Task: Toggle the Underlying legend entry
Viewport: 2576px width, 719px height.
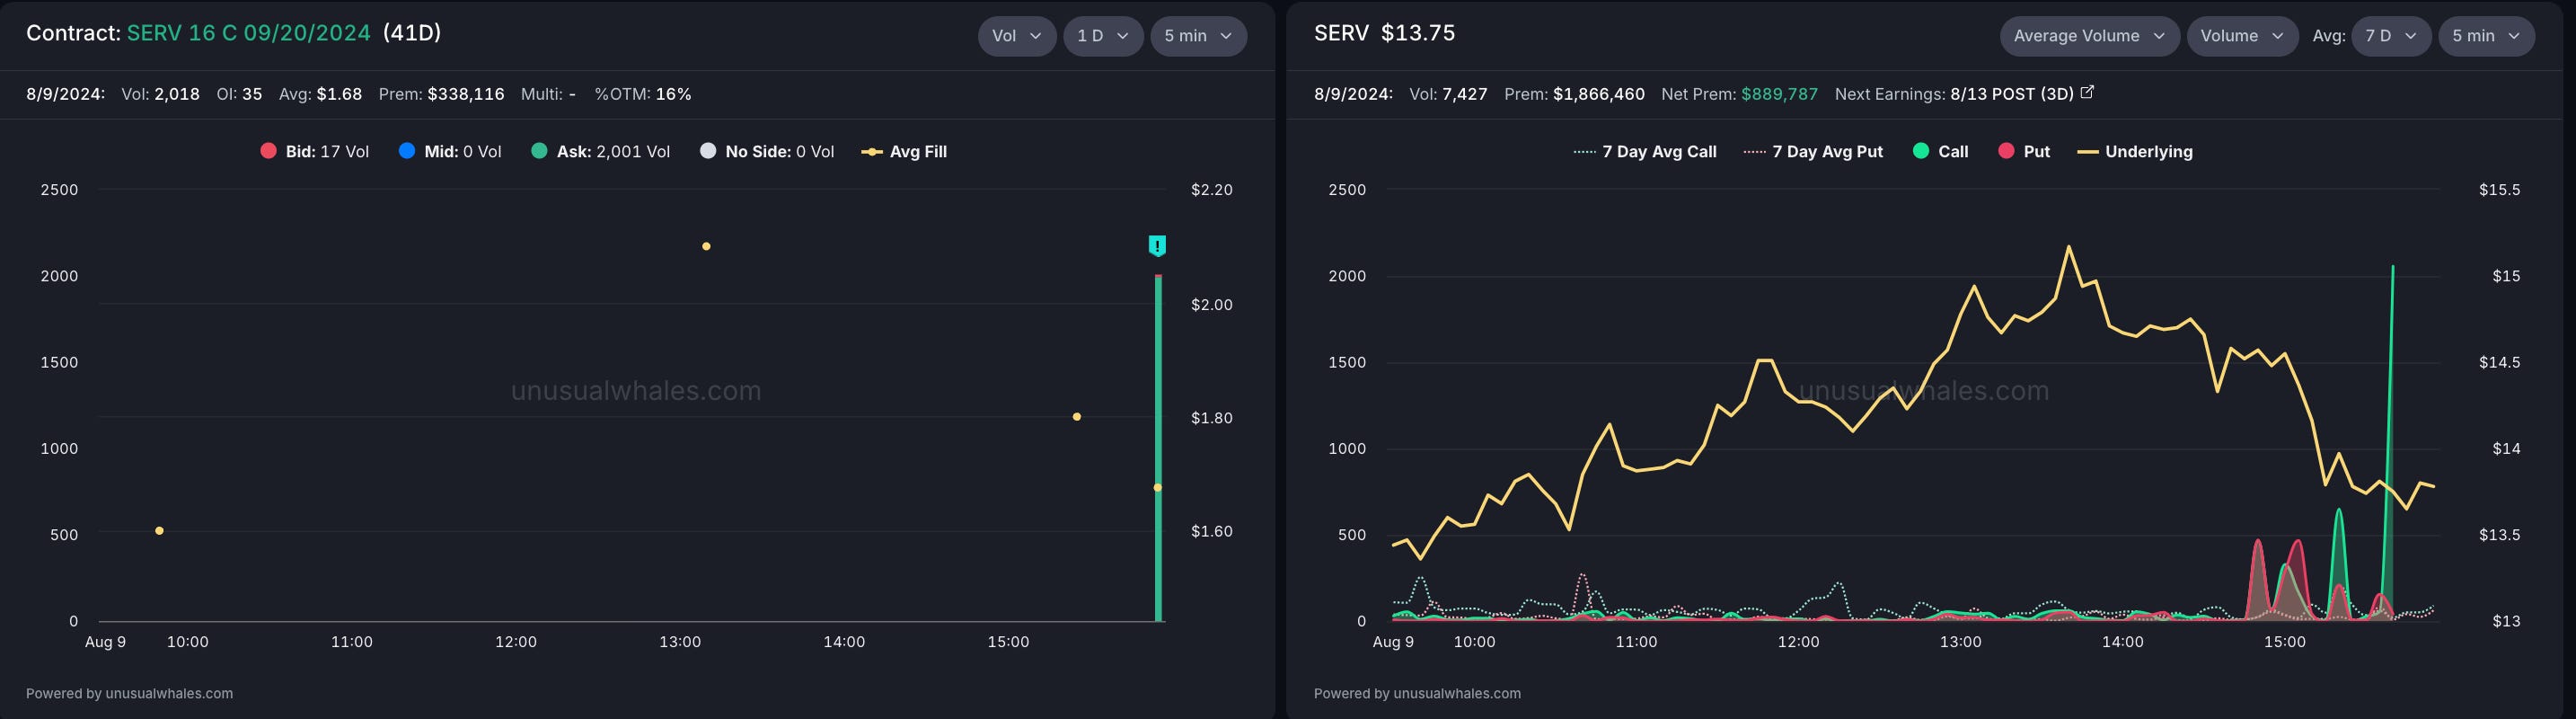Action: pyautogui.click(x=2135, y=151)
